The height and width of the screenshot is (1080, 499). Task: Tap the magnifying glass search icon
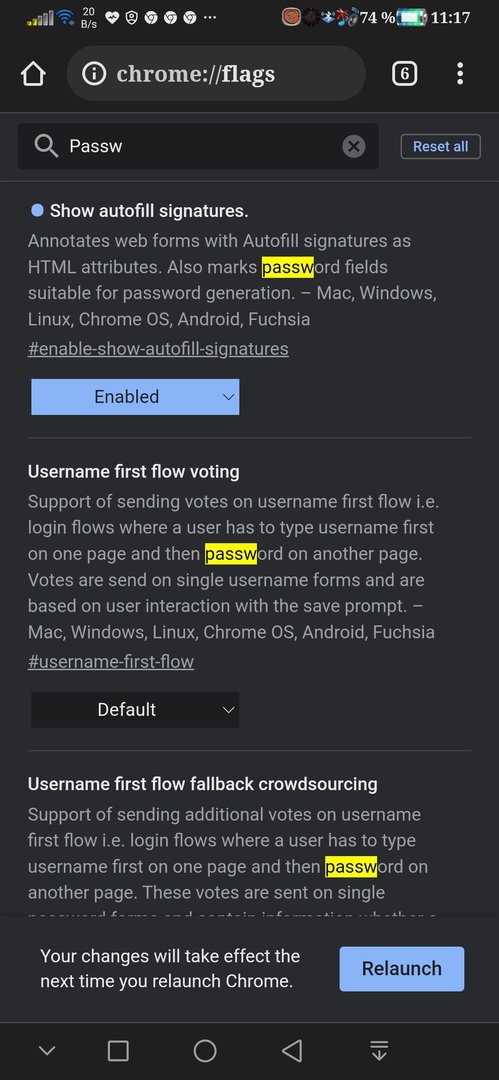pos(46,146)
